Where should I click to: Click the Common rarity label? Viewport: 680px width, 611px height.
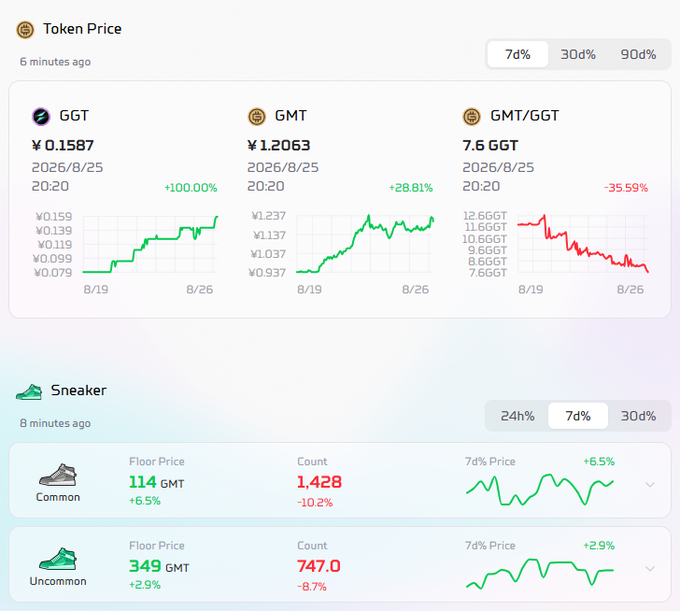pyautogui.click(x=58, y=497)
